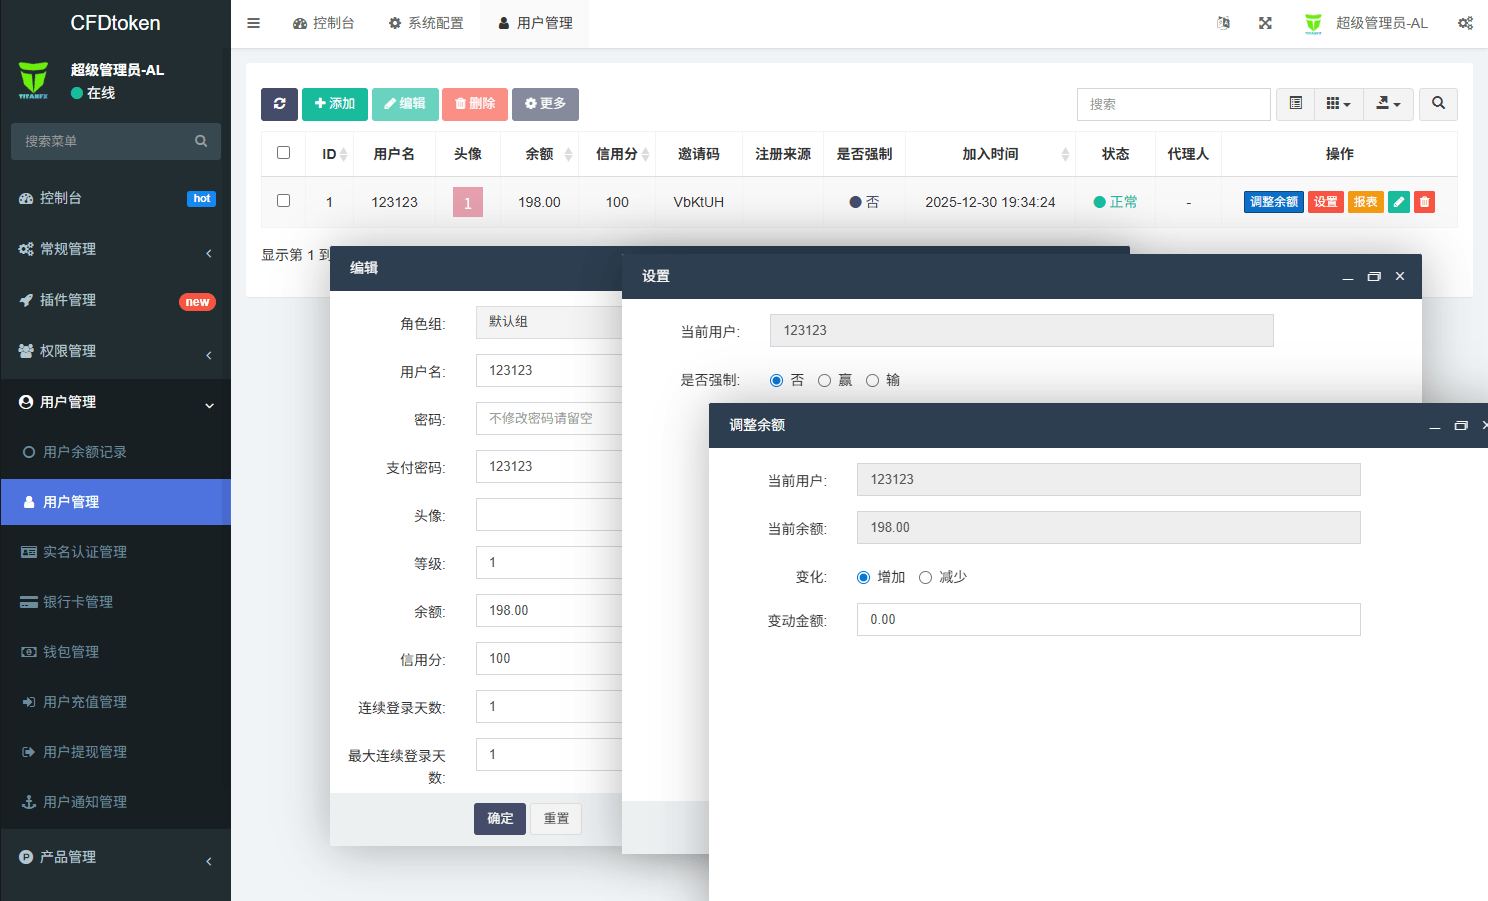Click the 变动金额 input field
This screenshot has width=1488, height=901.
click(1107, 619)
